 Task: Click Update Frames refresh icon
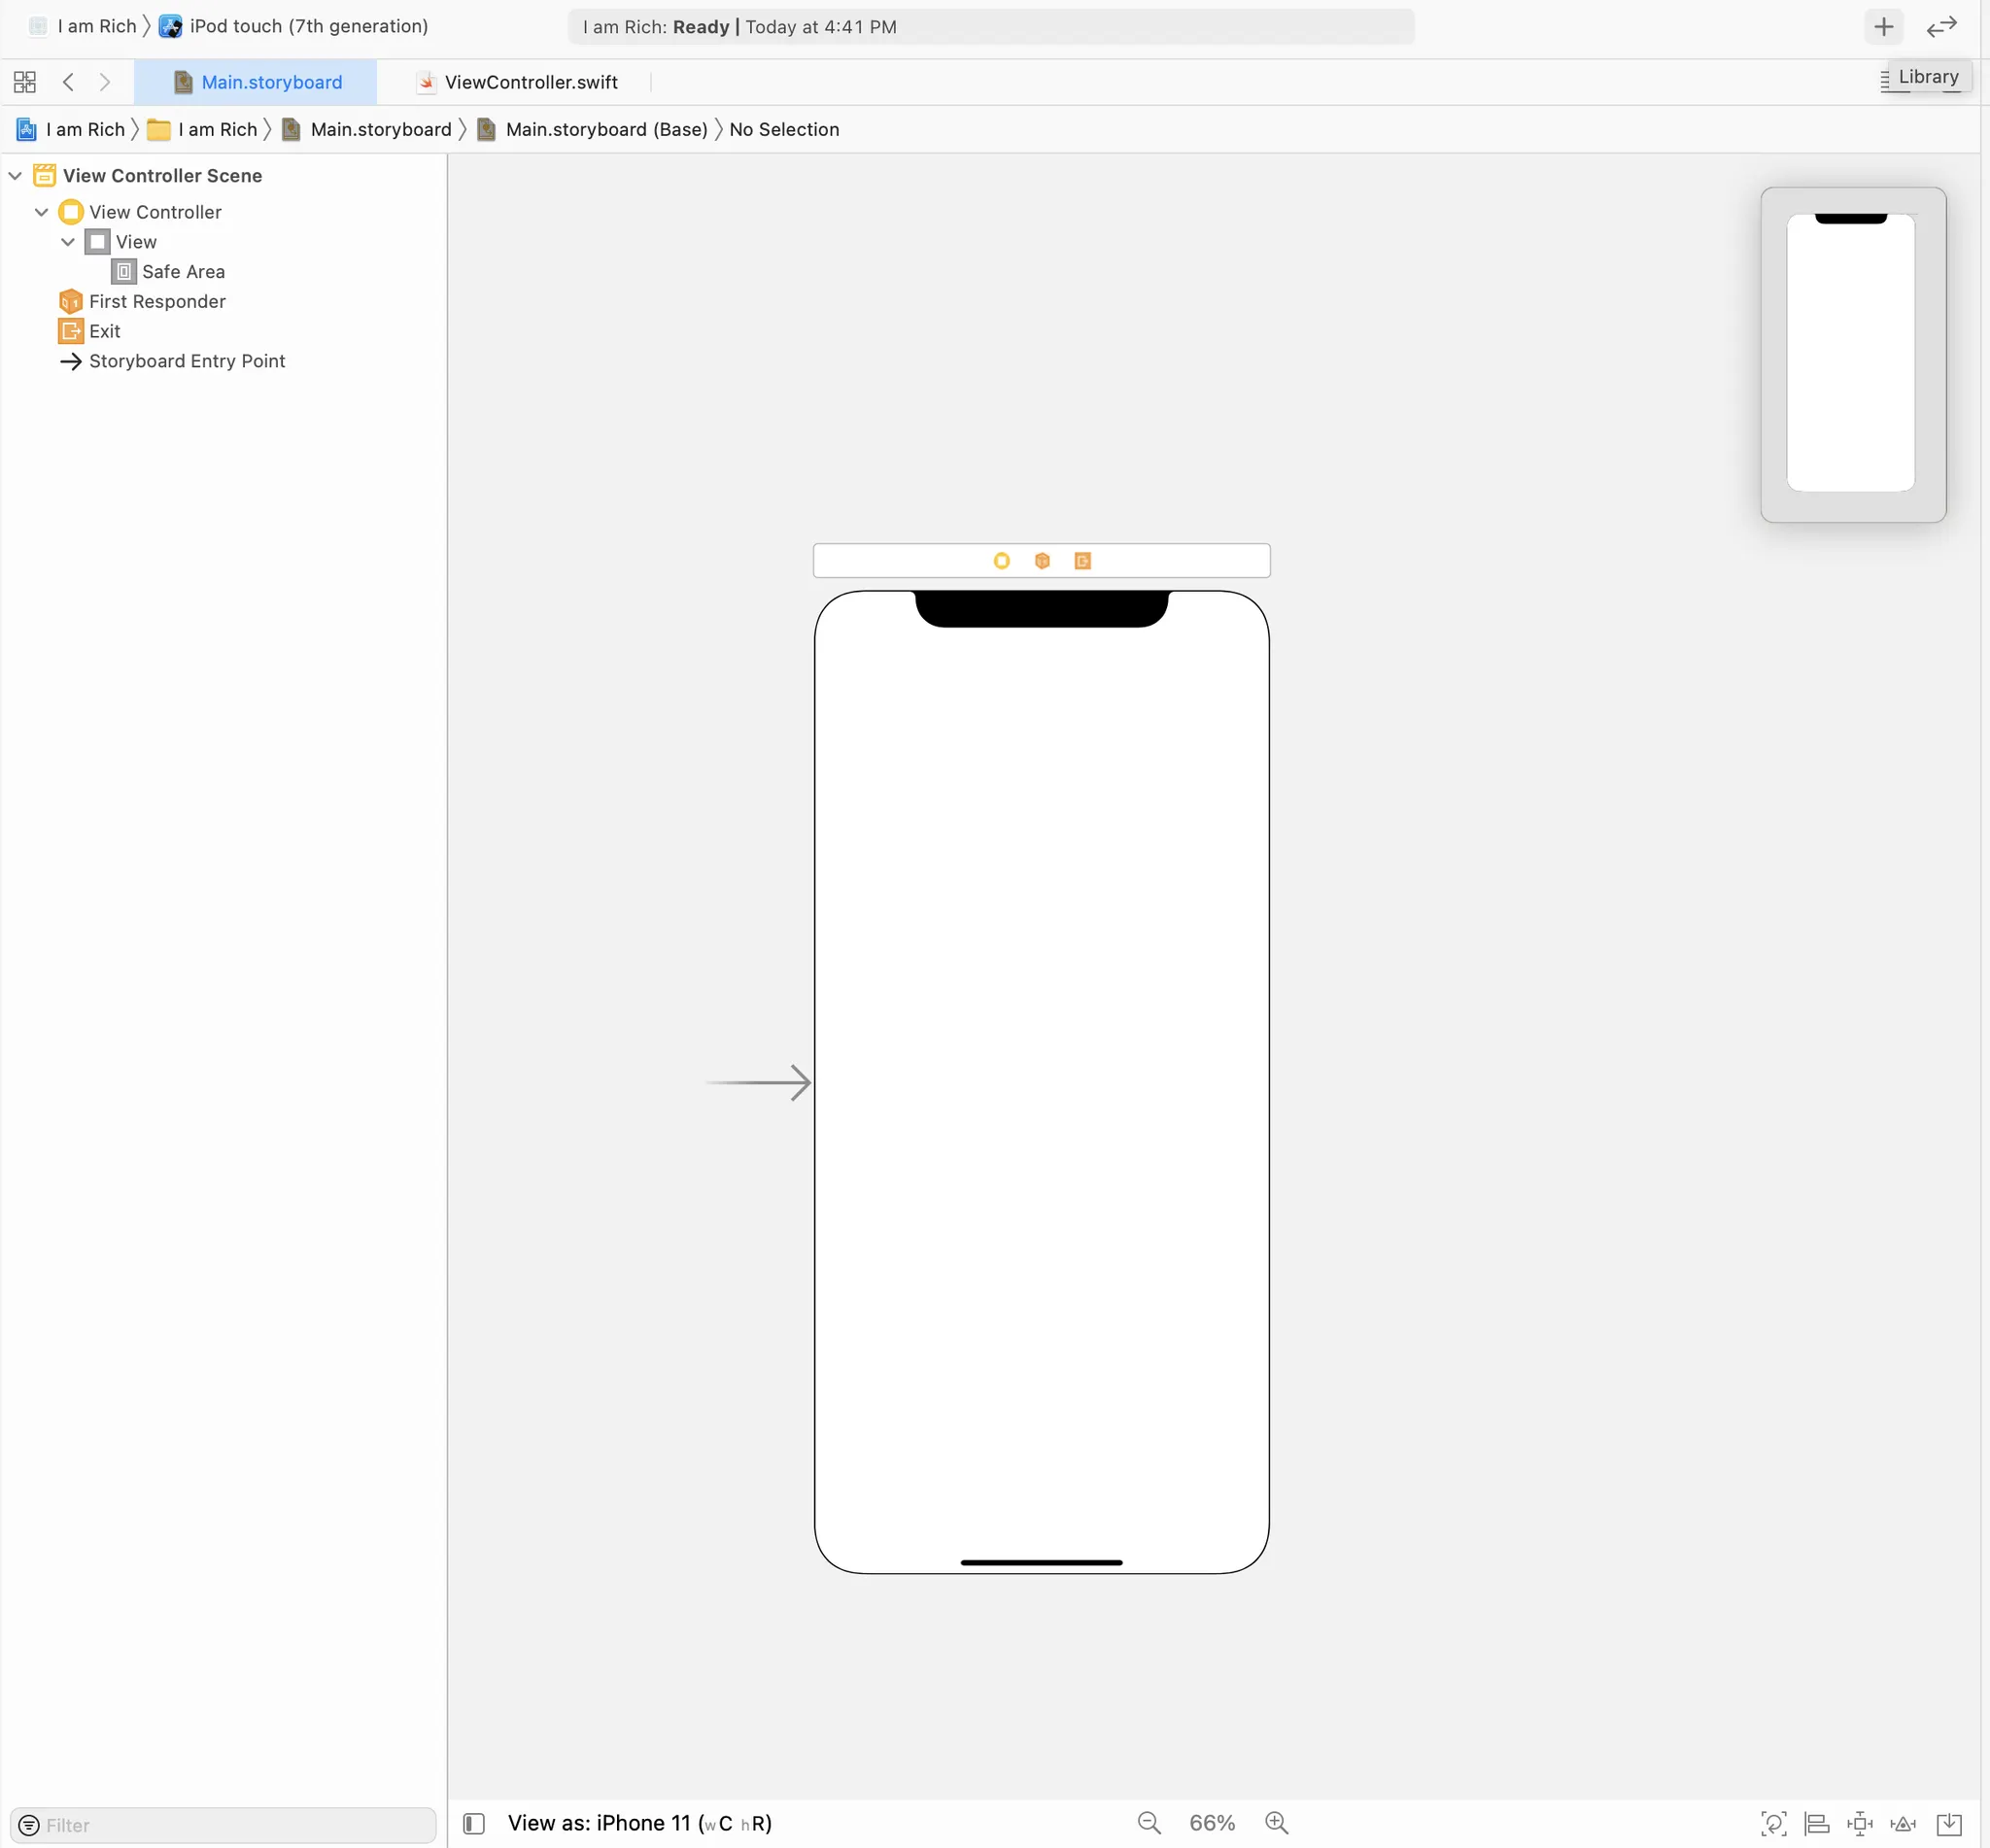1773,1824
